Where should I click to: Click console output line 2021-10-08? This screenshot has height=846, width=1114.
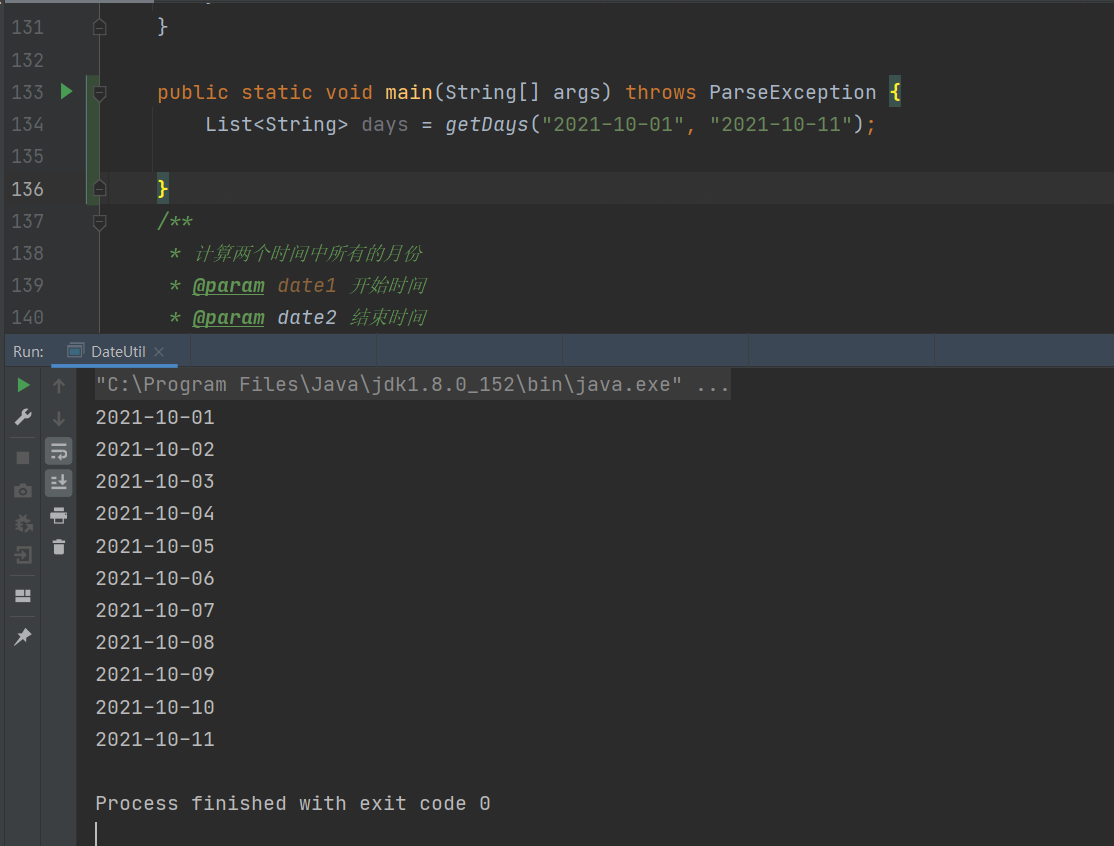pyautogui.click(x=155, y=642)
